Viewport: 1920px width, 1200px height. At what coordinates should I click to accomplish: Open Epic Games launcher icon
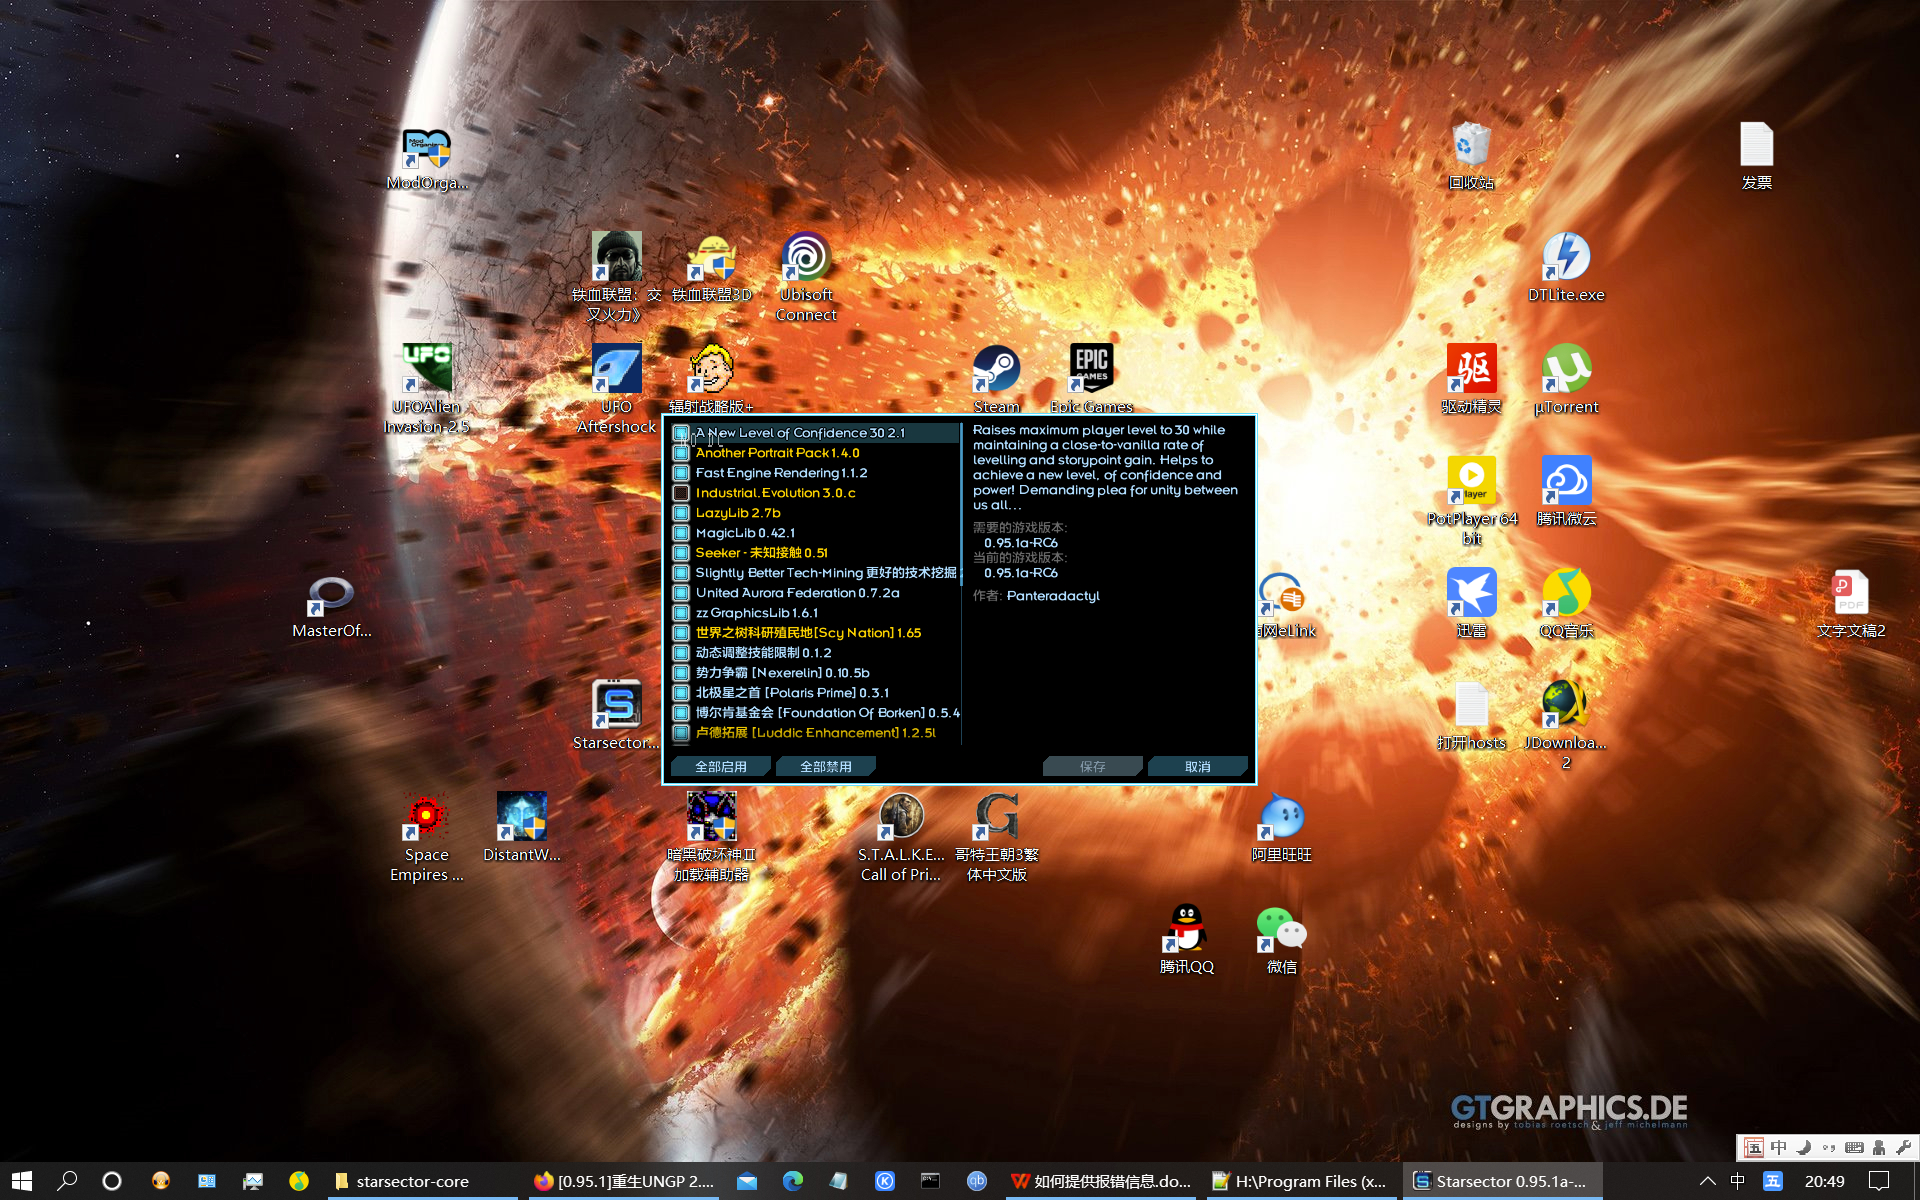(x=1091, y=368)
